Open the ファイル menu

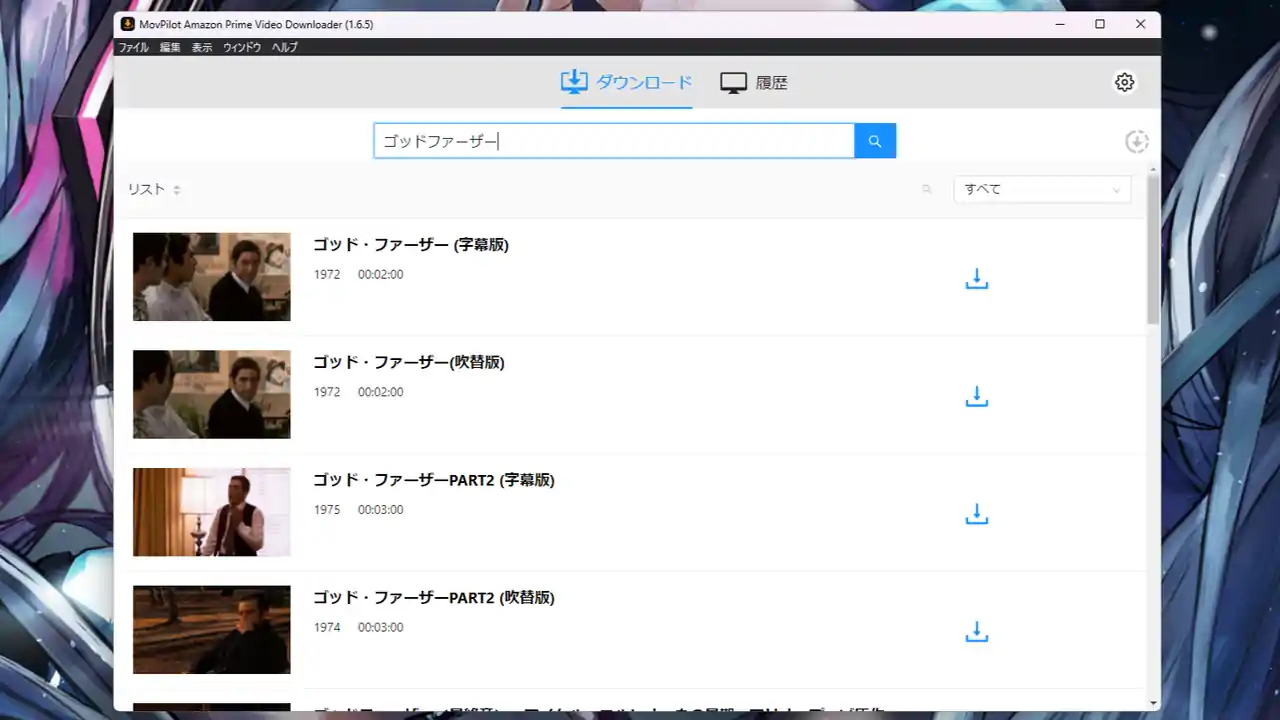[133, 47]
